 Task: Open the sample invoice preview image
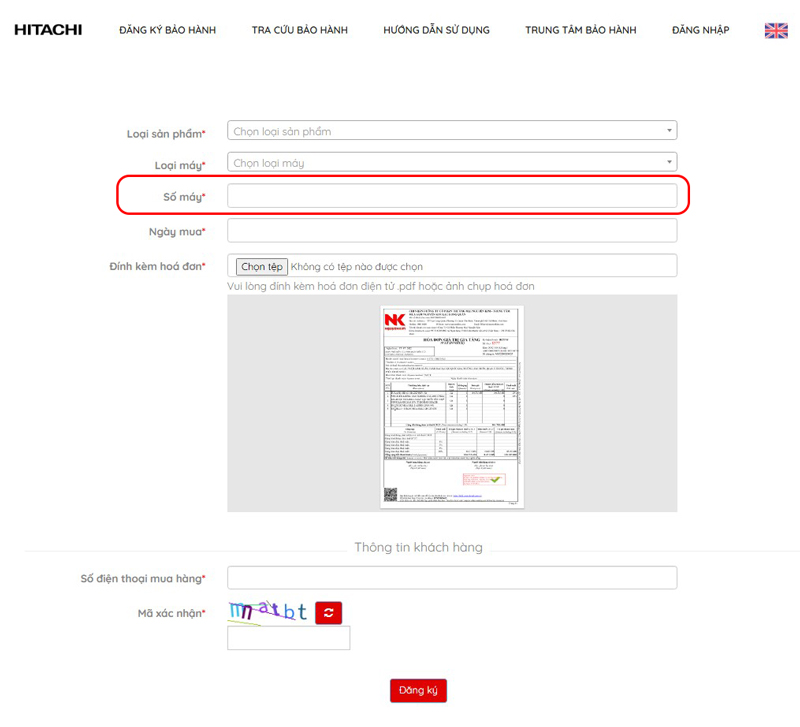pos(452,406)
